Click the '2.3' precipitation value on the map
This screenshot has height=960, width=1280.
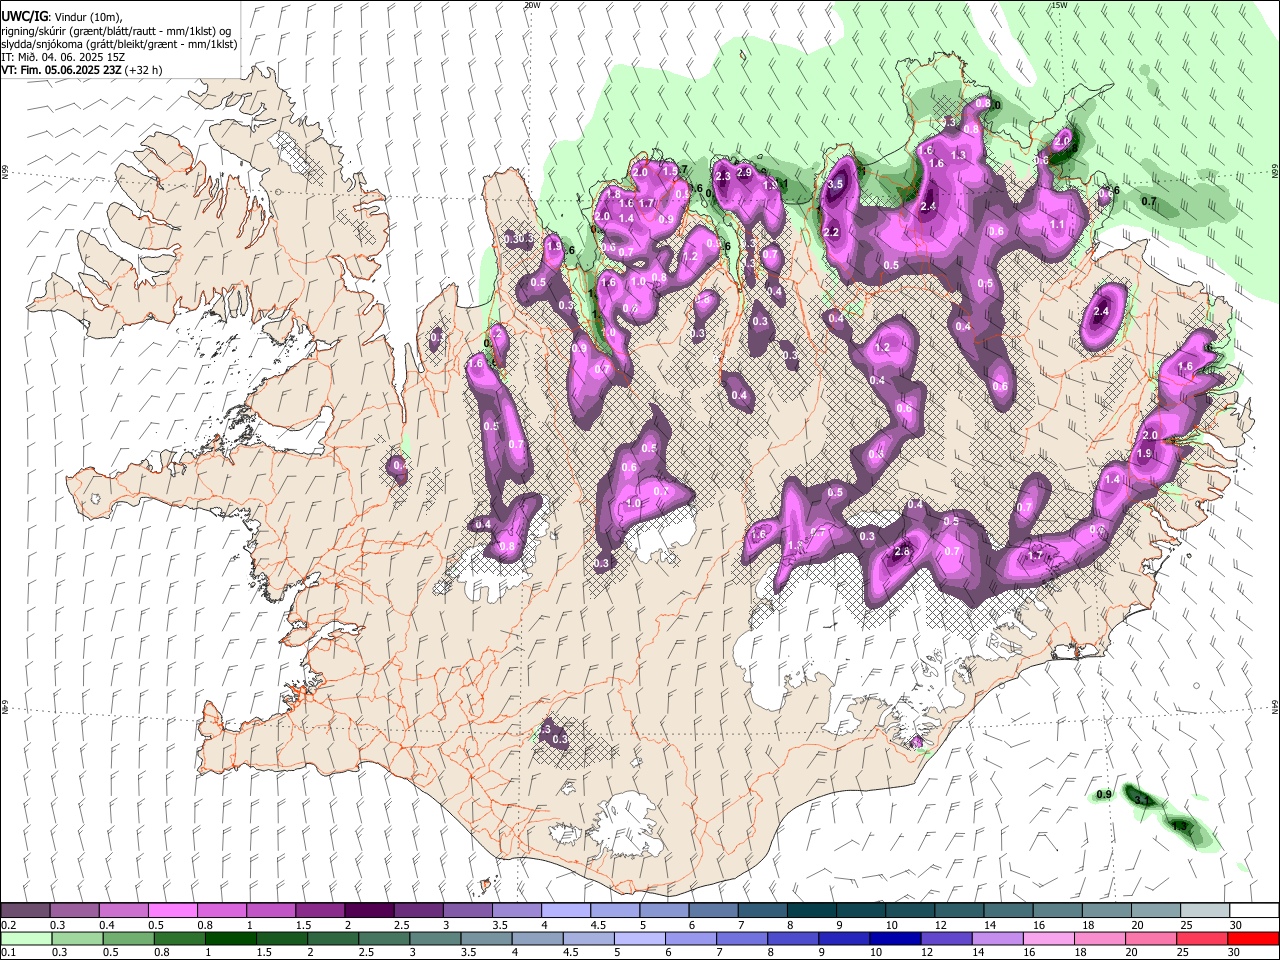pos(723,177)
